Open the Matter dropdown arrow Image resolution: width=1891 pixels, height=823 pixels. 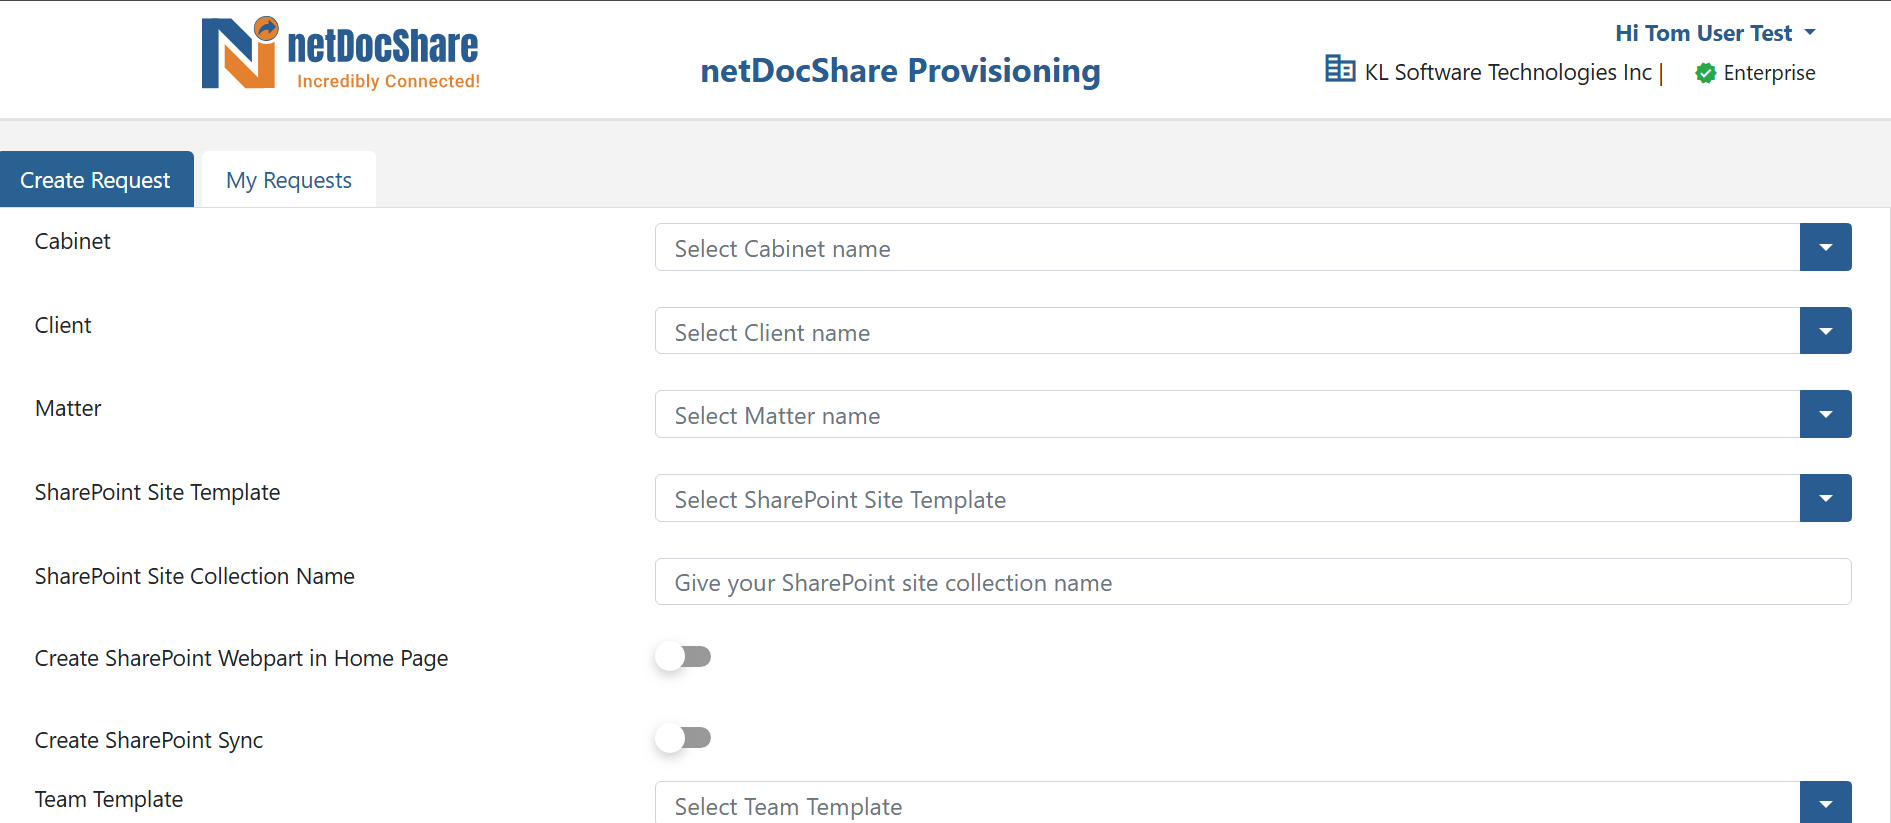click(x=1826, y=414)
